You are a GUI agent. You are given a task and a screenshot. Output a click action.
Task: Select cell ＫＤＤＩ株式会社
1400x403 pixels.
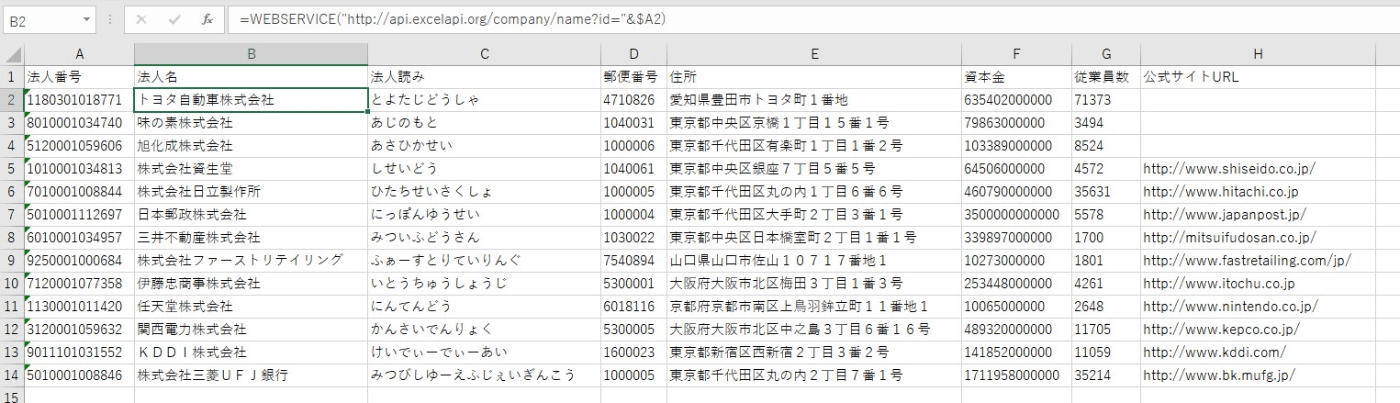pos(251,352)
